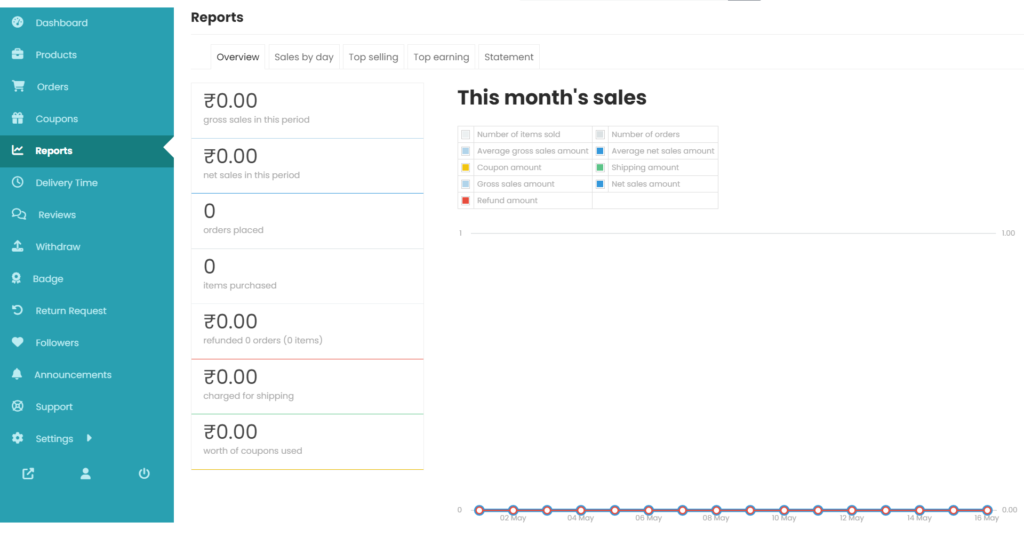The height and width of the screenshot is (538, 1024).
Task: Expand the Settings submenu arrow
Action: (x=89, y=438)
